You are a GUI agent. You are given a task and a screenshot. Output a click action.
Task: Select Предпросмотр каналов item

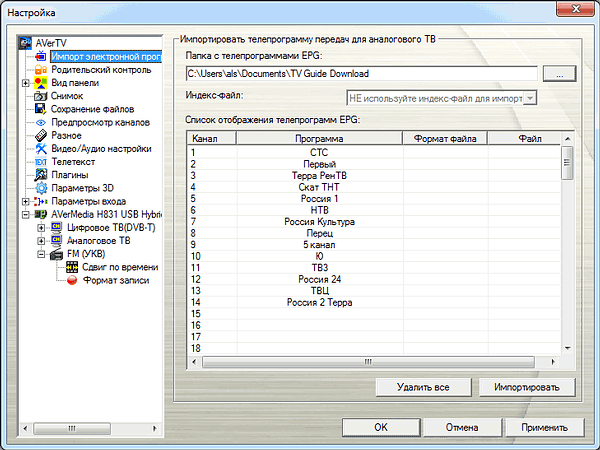point(100,122)
